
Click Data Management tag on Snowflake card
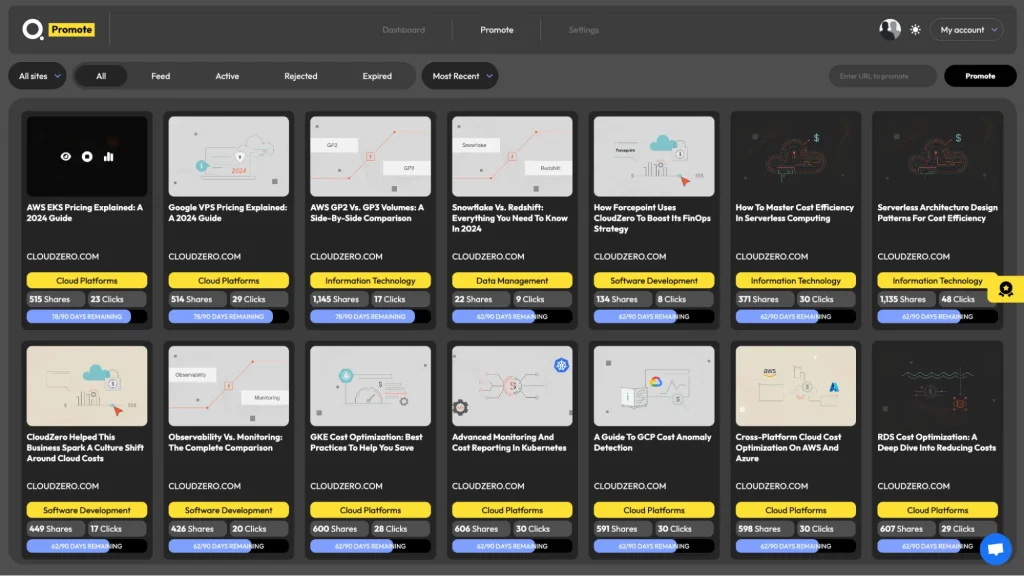[512, 281]
